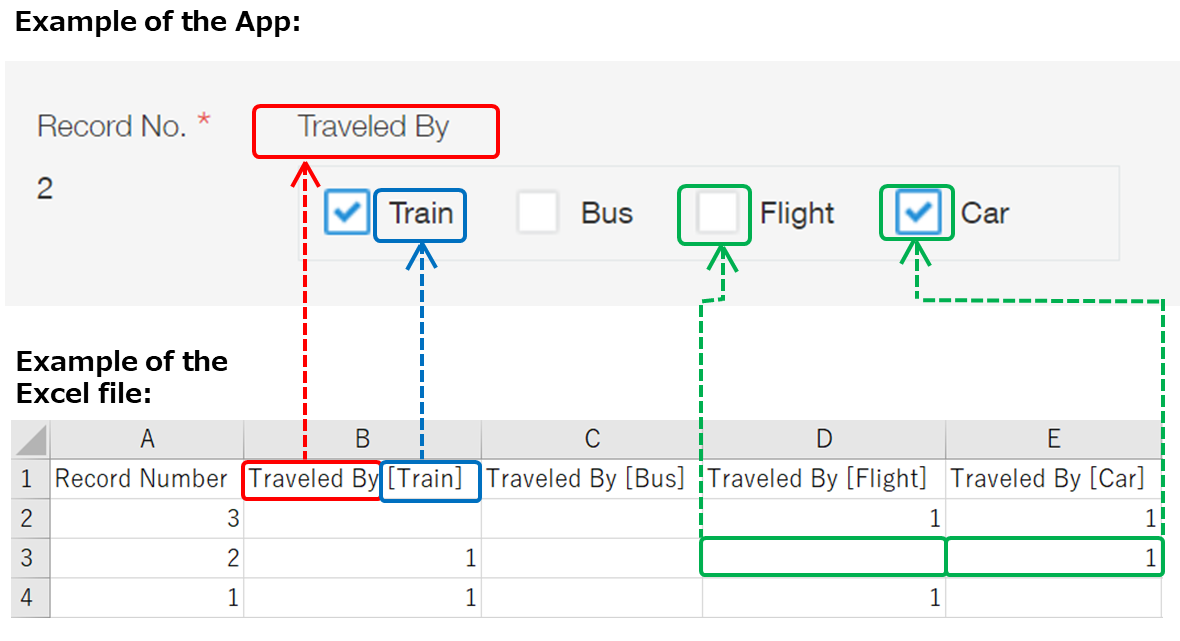Click the Traveled By field label

375,127
